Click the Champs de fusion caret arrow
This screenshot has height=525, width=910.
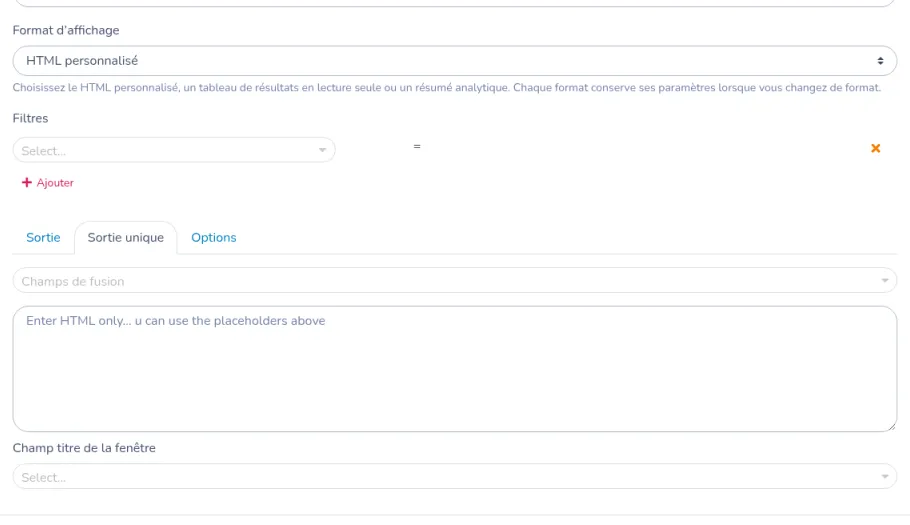click(x=884, y=281)
